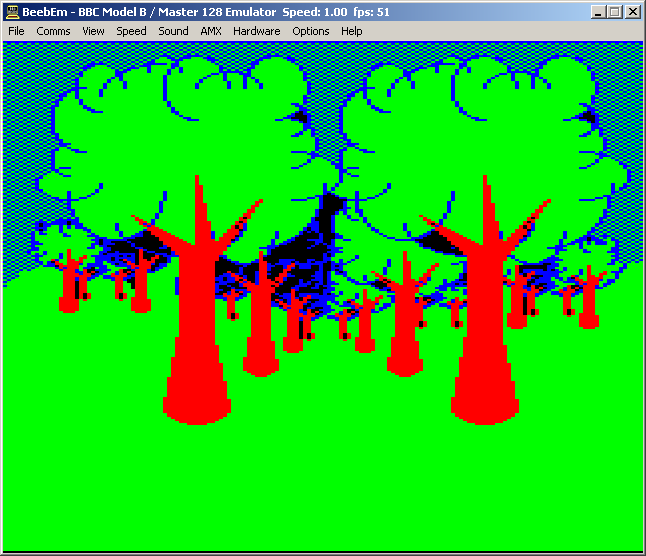This screenshot has width=646, height=556.
Task: Open the Comms menu
Action: point(53,31)
